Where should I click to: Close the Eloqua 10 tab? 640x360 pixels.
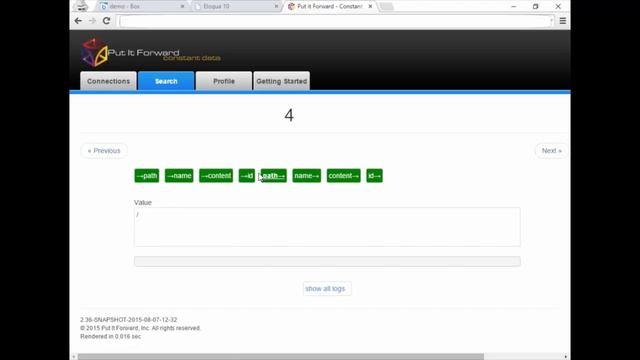pos(276,7)
